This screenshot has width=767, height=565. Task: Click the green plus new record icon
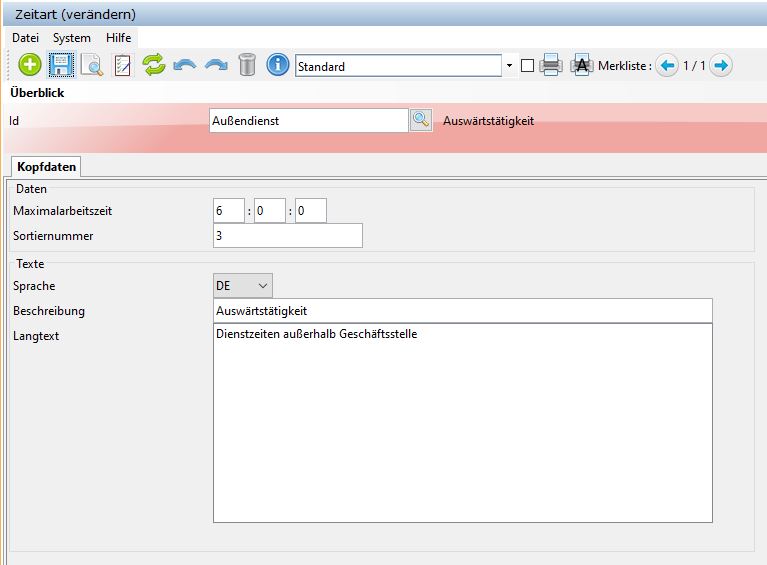31,66
